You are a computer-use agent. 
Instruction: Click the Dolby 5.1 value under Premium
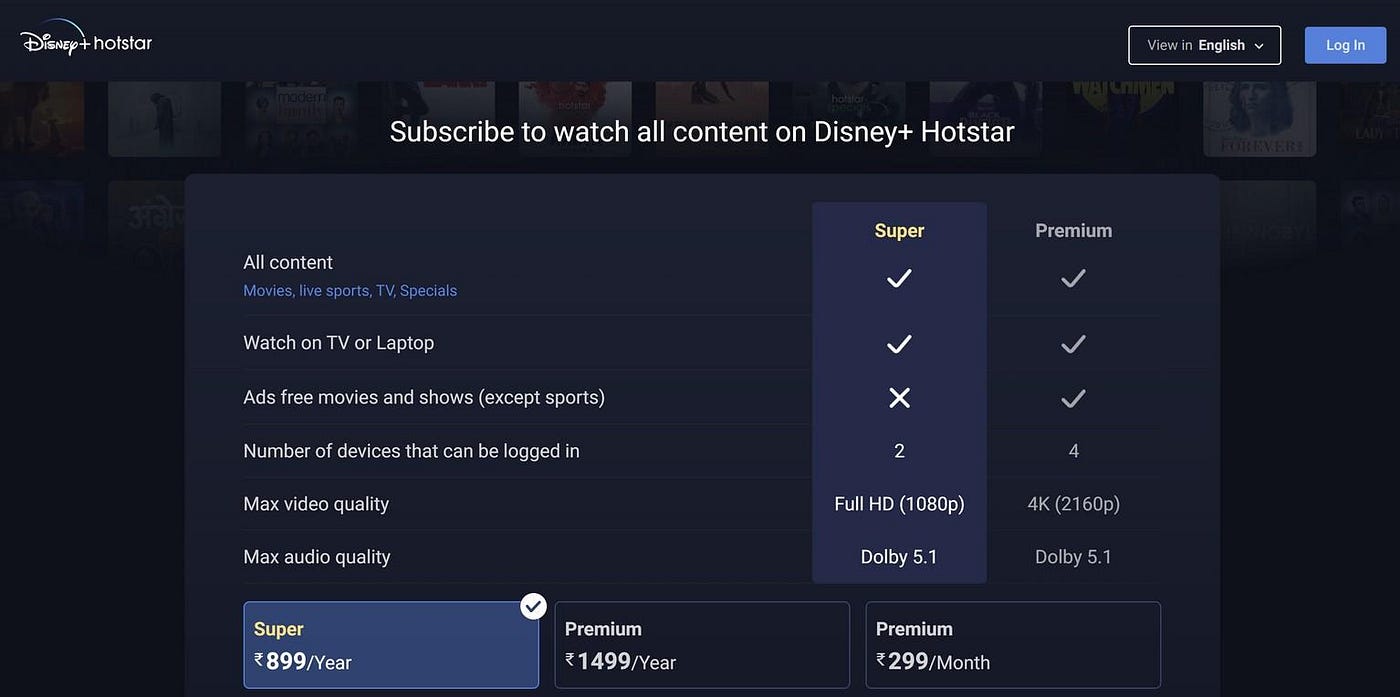coord(1073,557)
